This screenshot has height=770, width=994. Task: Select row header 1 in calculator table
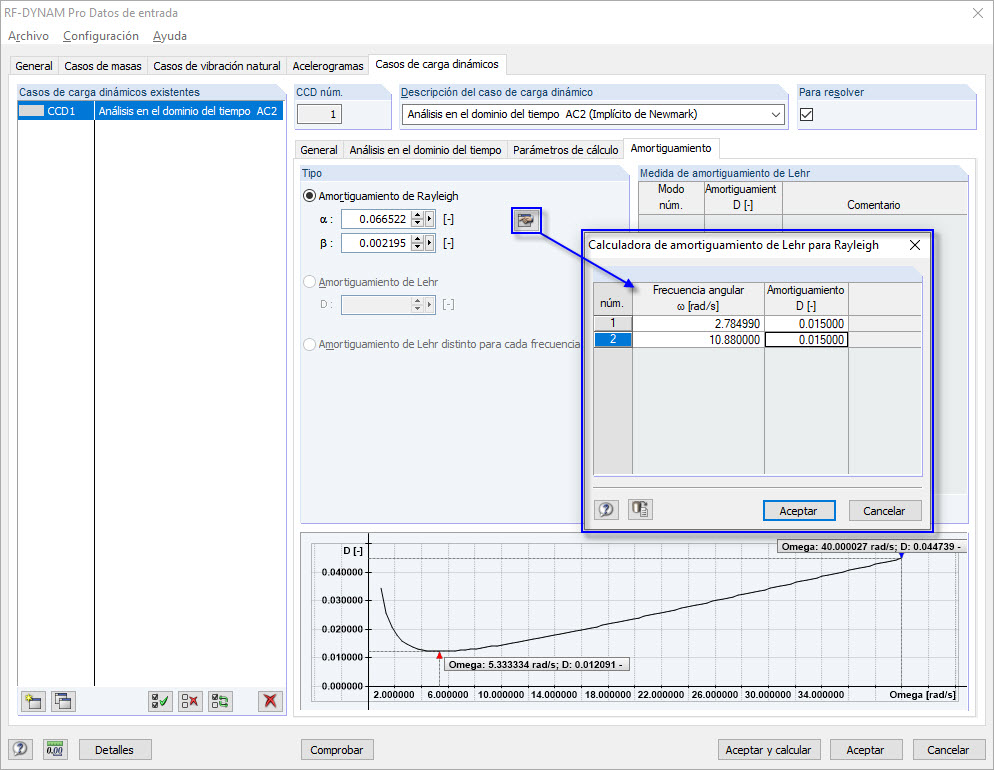tap(613, 323)
